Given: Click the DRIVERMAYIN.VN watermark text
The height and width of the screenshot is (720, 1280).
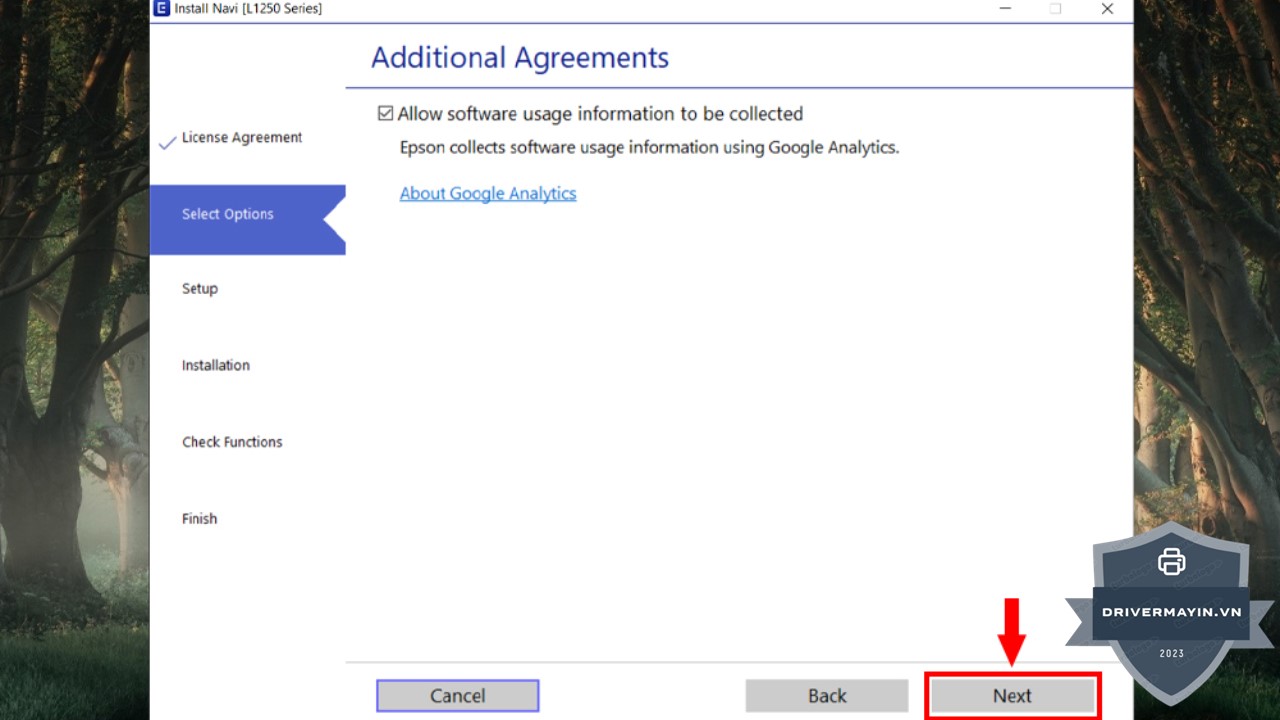Looking at the screenshot, I should coord(1171,612).
